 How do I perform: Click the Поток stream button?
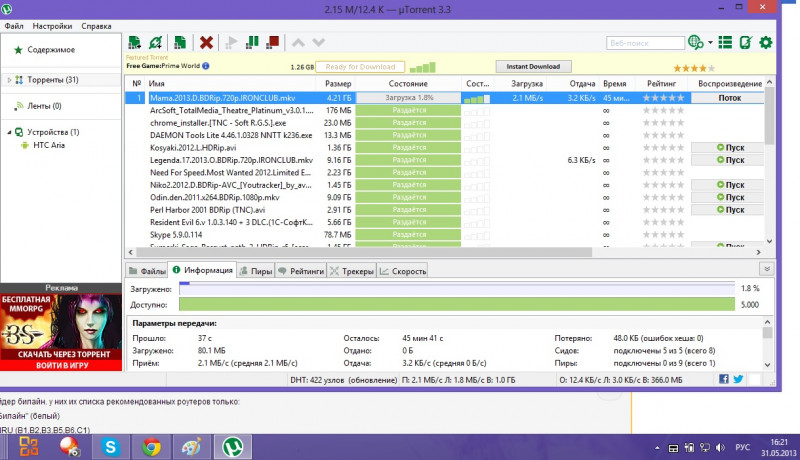point(729,98)
